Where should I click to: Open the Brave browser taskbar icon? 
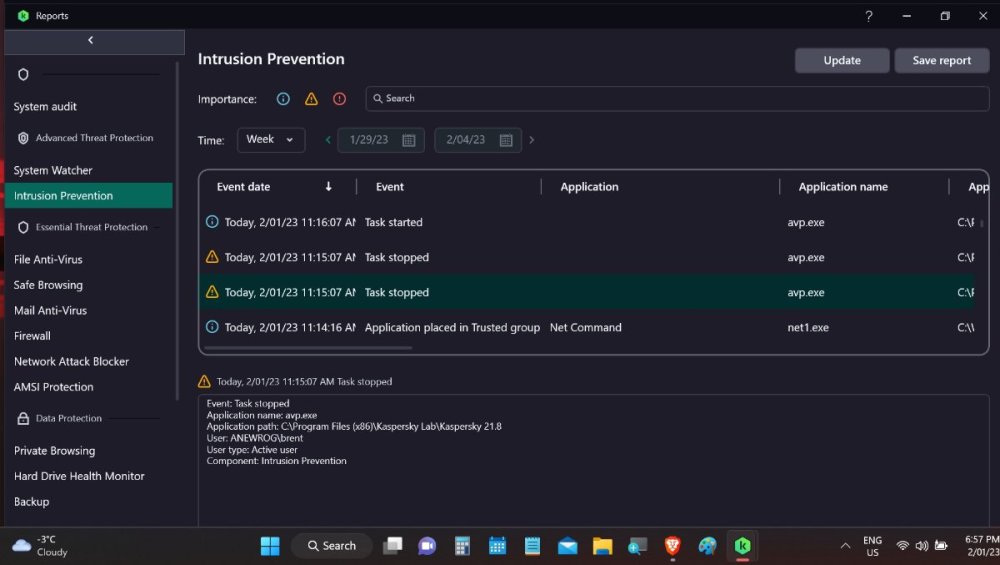point(672,546)
